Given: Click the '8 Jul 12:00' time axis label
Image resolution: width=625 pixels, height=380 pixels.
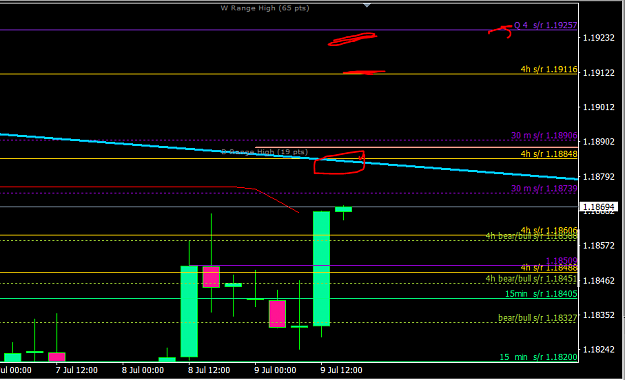Looking at the screenshot, I should click(x=209, y=370).
